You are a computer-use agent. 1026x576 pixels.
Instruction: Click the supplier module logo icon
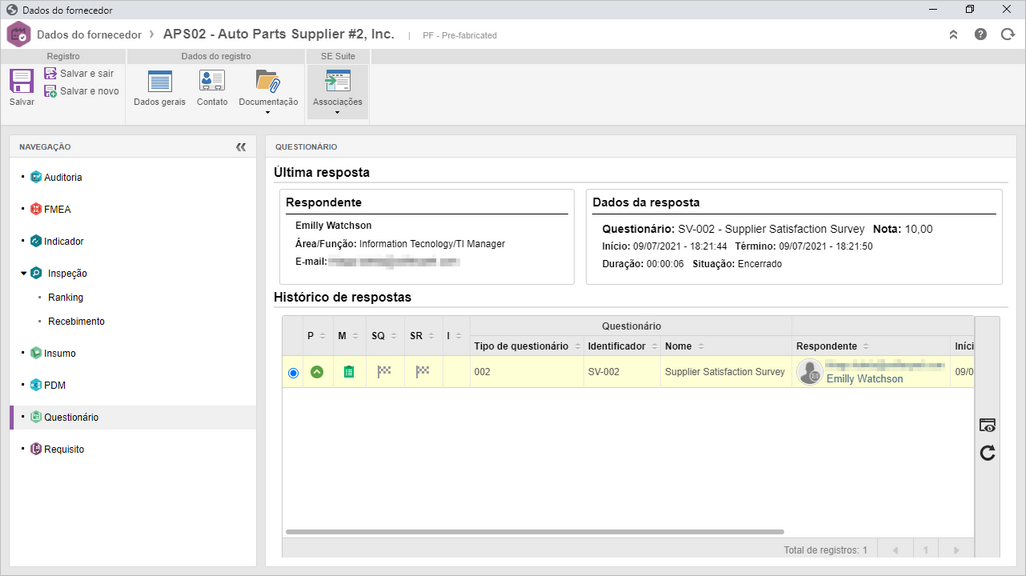18,35
